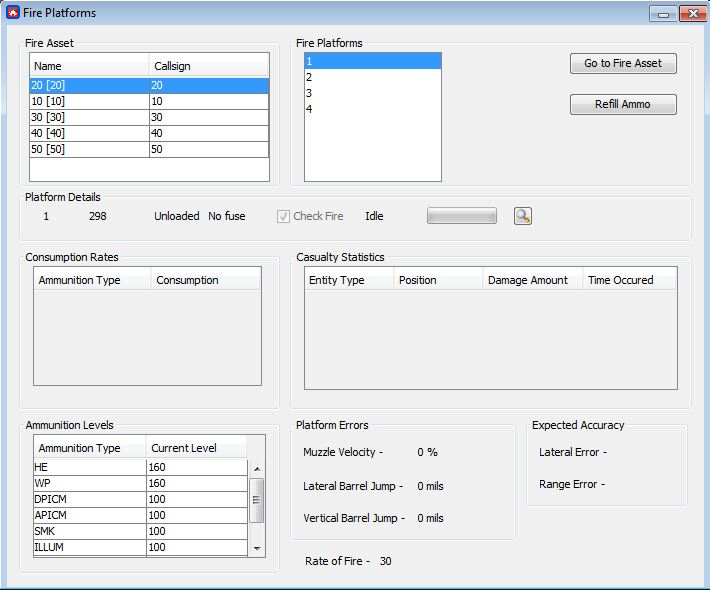Click the Time Occured column header

point(630,280)
